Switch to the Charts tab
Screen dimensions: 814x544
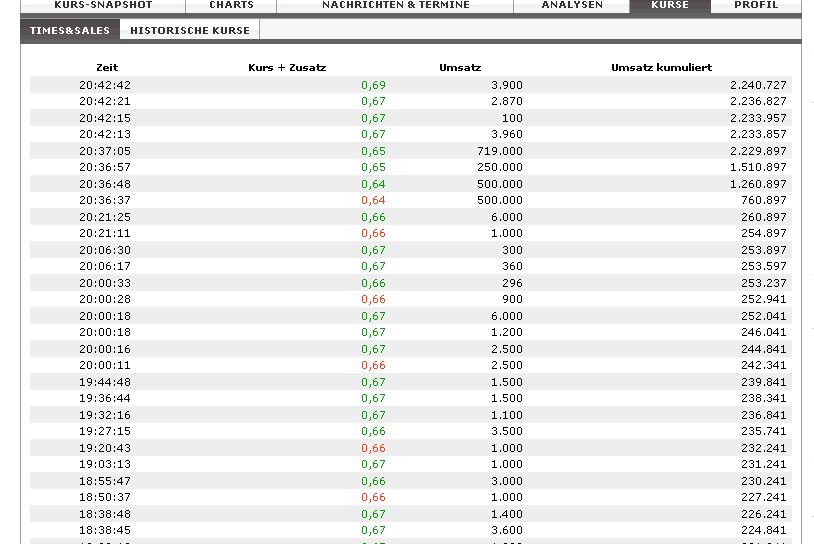pyautogui.click(x=232, y=5)
